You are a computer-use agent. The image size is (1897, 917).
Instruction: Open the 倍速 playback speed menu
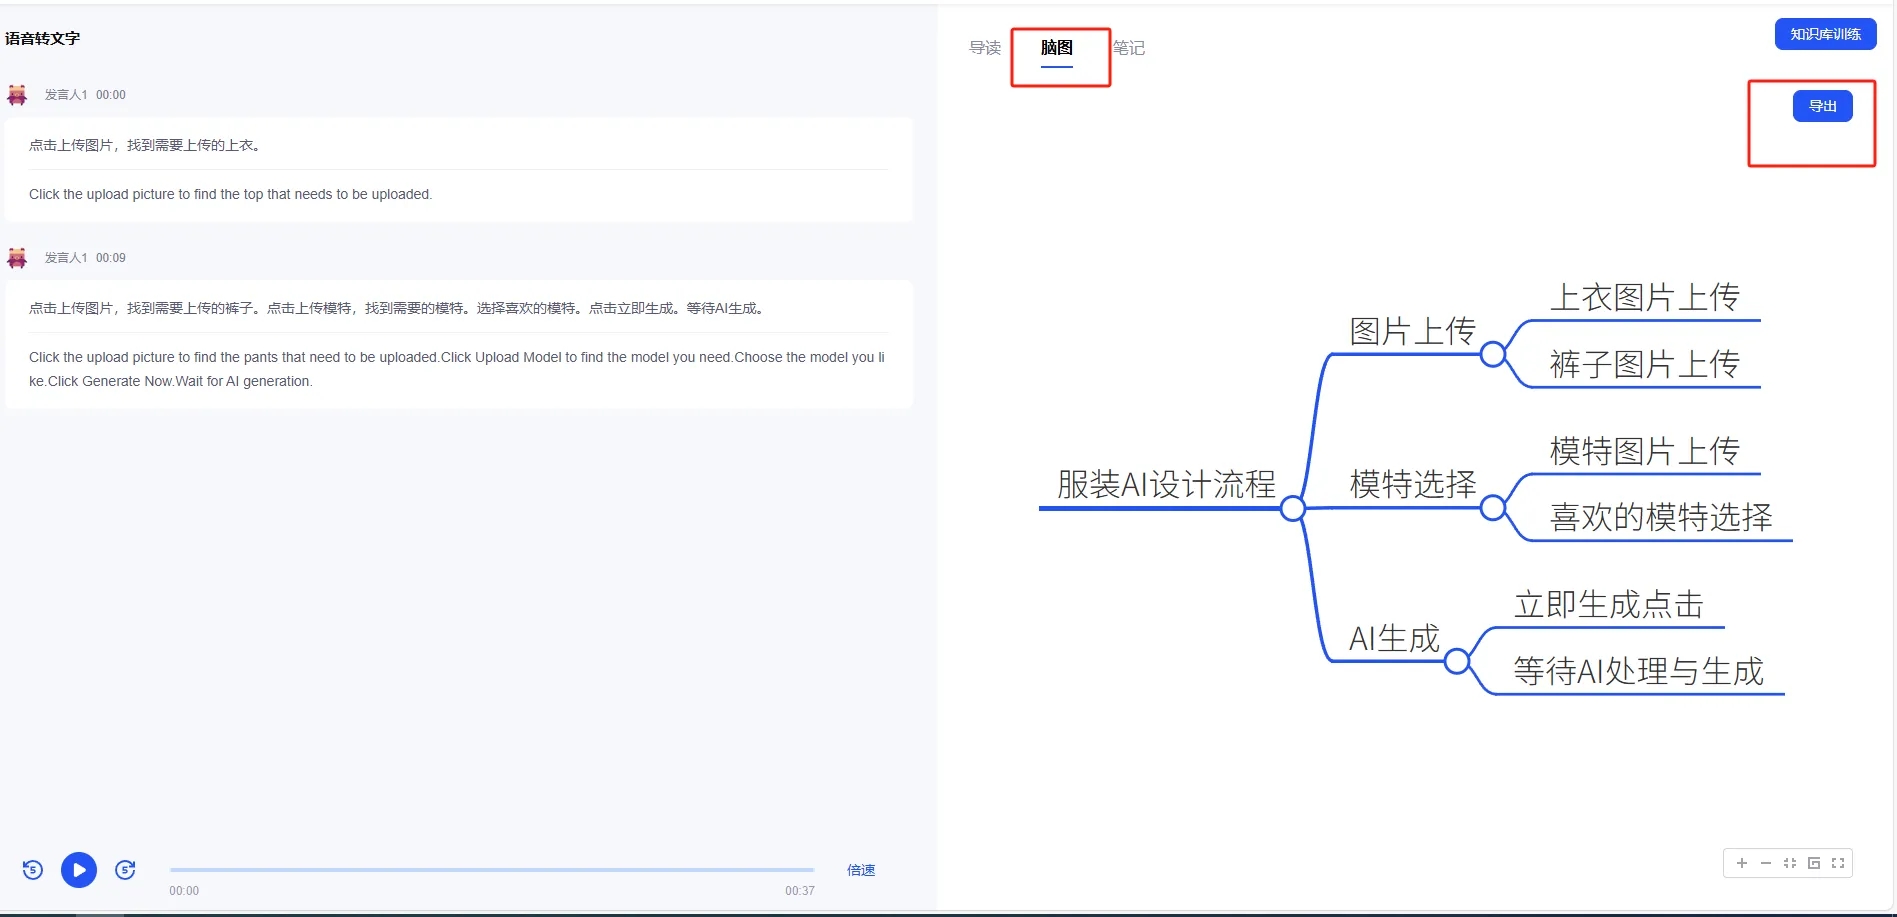tap(860, 870)
